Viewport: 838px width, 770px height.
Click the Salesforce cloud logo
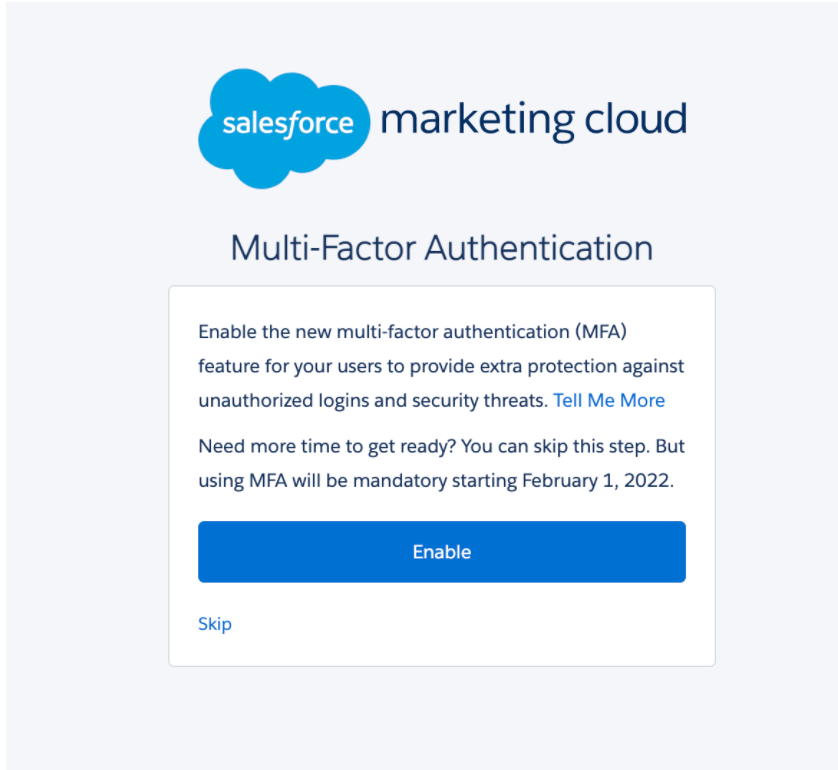(x=284, y=128)
